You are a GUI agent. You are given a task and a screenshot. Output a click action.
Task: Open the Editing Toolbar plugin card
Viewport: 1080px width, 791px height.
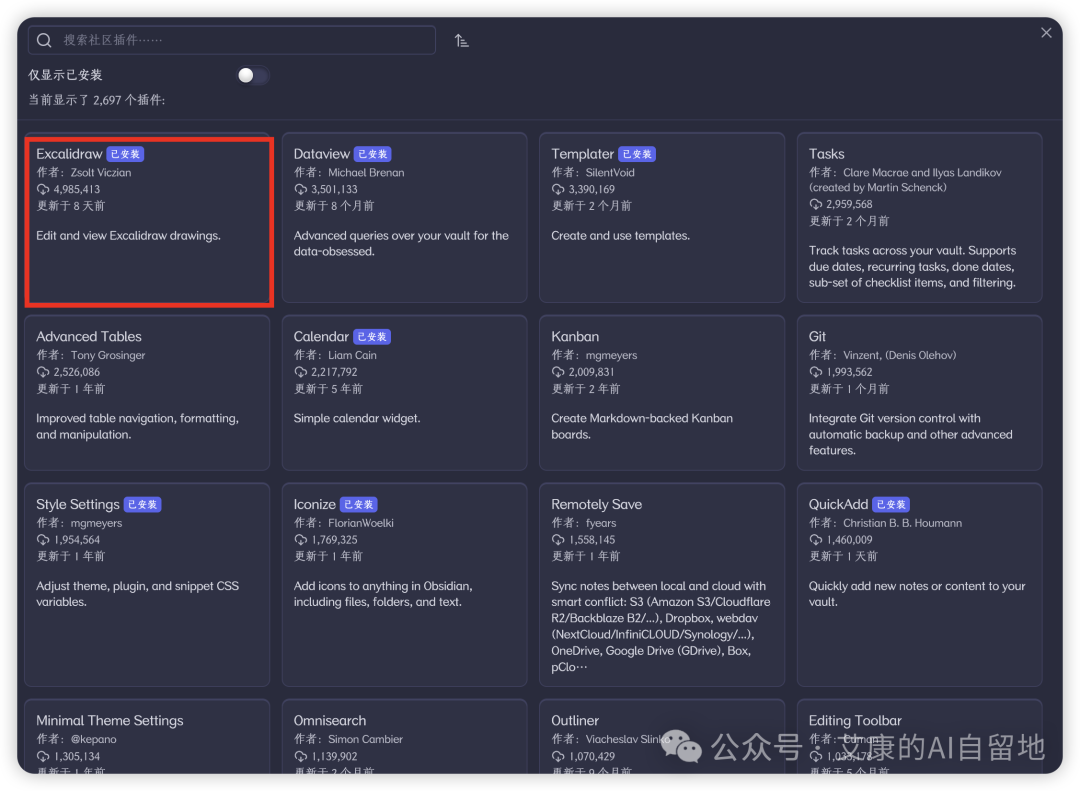(x=920, y=736)
